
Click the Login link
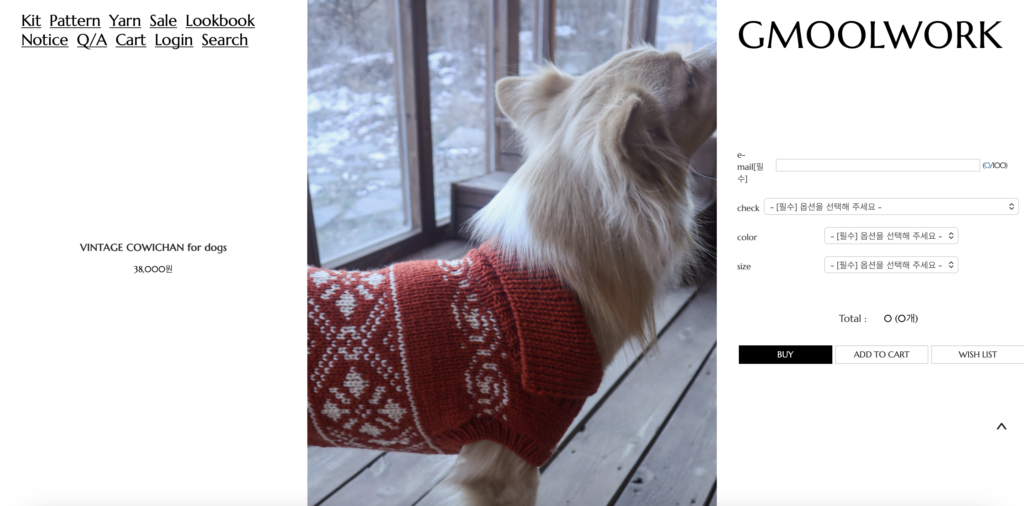[x=174, y=40]
